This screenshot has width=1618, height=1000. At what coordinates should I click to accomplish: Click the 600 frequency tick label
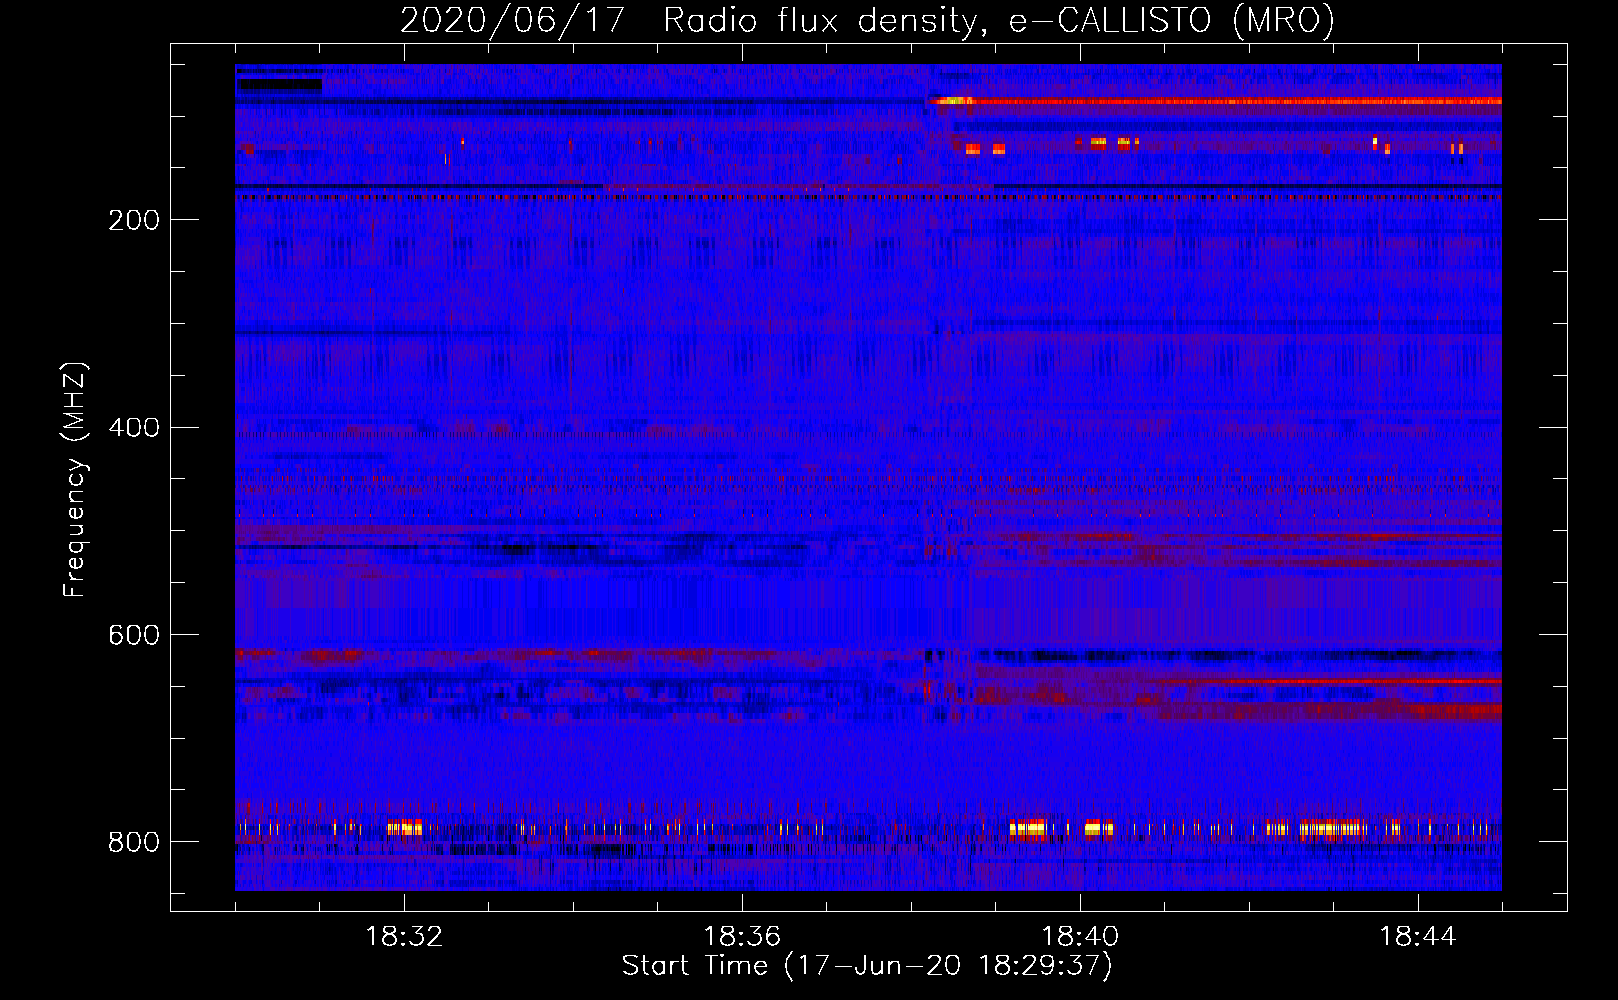[134, 634]
